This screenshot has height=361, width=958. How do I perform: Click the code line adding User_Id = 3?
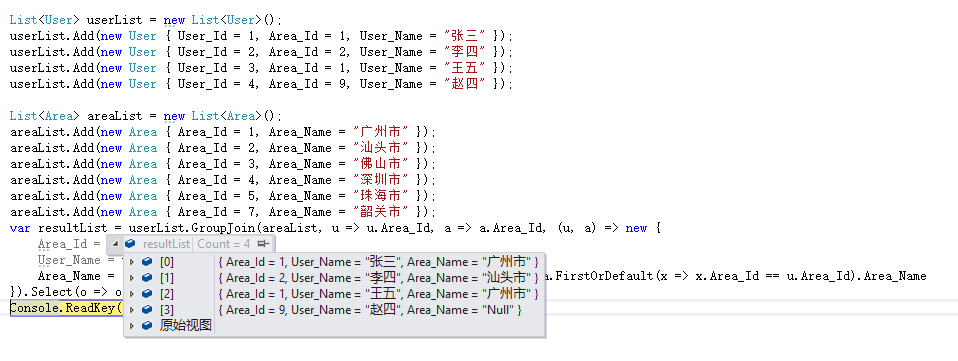(261, 68)
